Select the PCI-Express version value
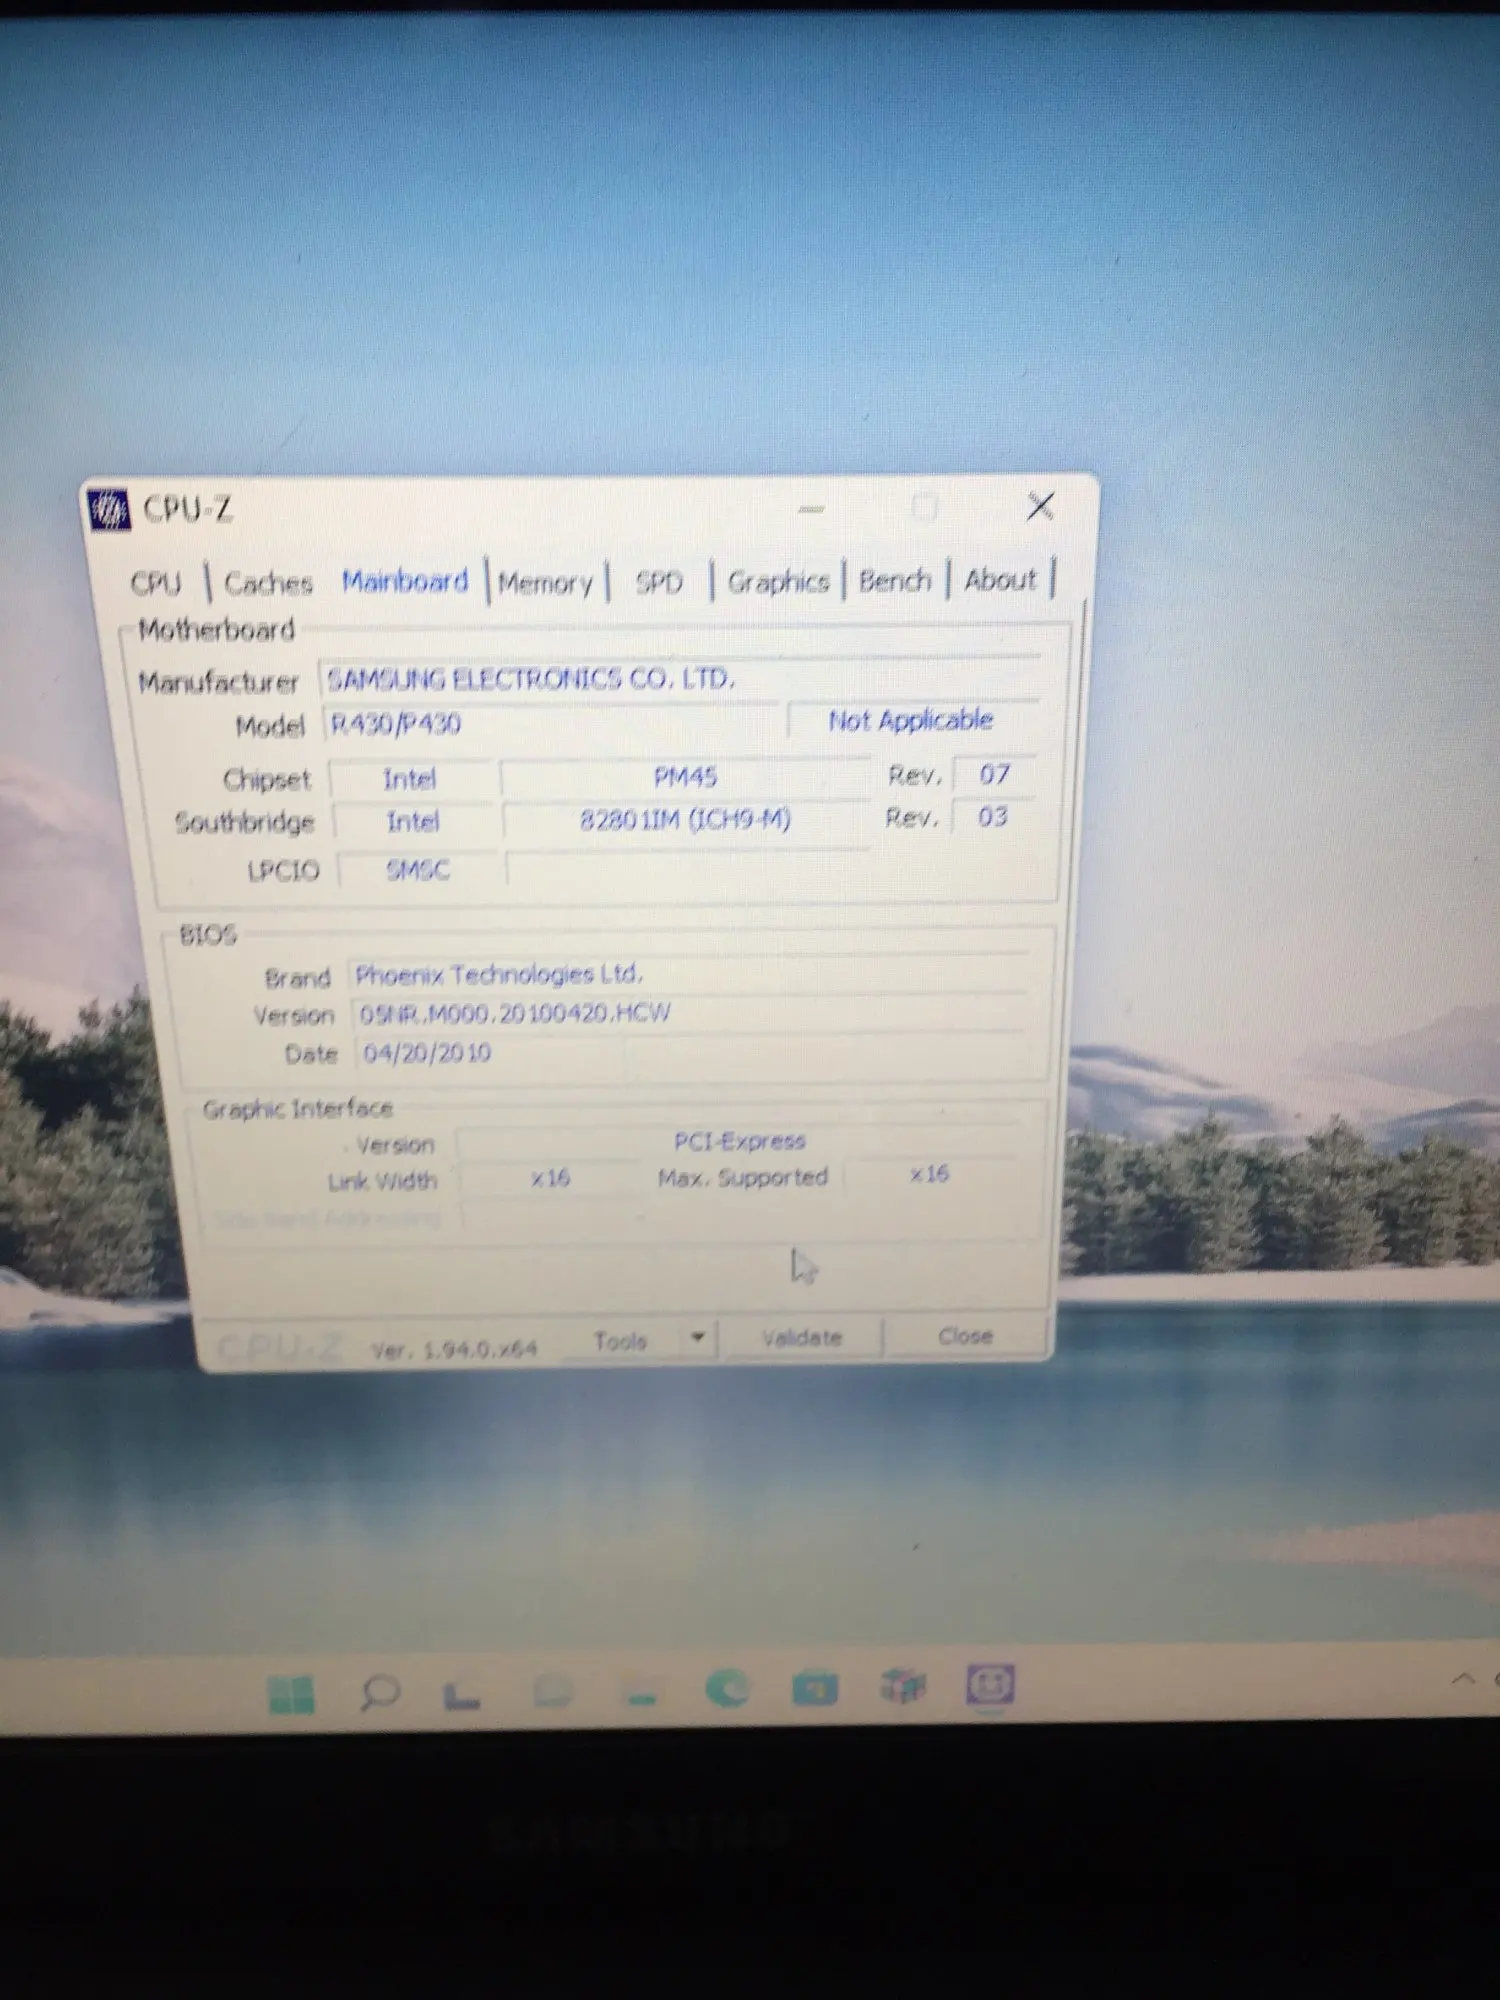 point(739,1141)
